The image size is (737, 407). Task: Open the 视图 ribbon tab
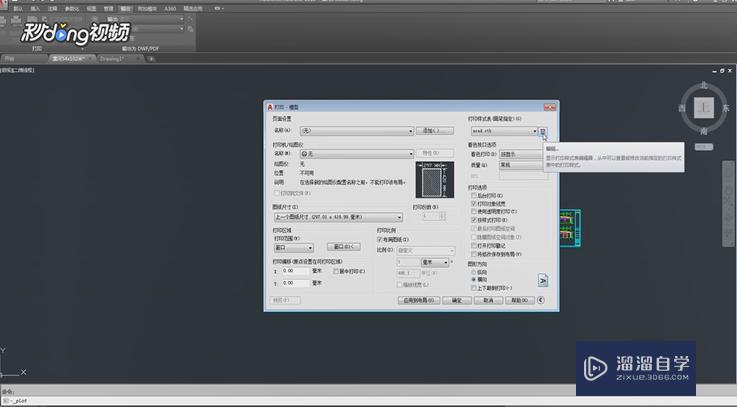(91, 8)
